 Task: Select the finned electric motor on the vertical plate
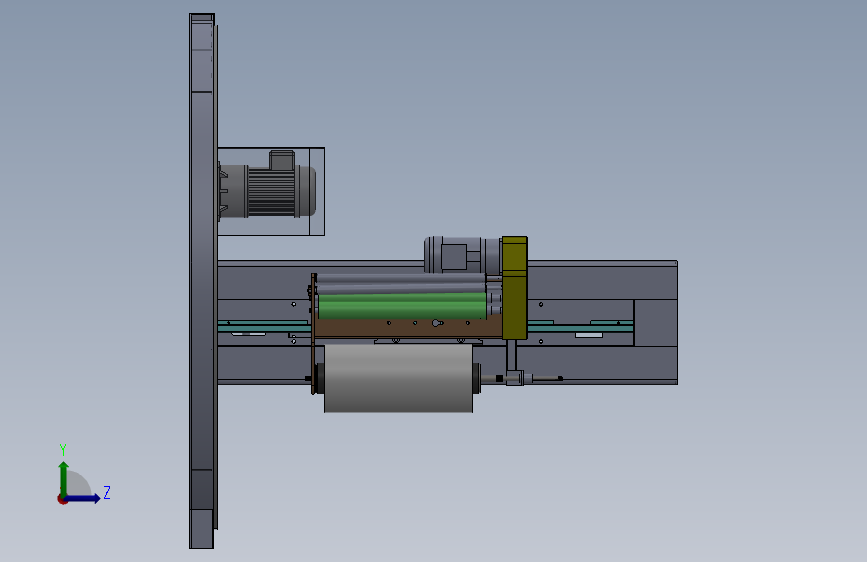pos(268,191)
